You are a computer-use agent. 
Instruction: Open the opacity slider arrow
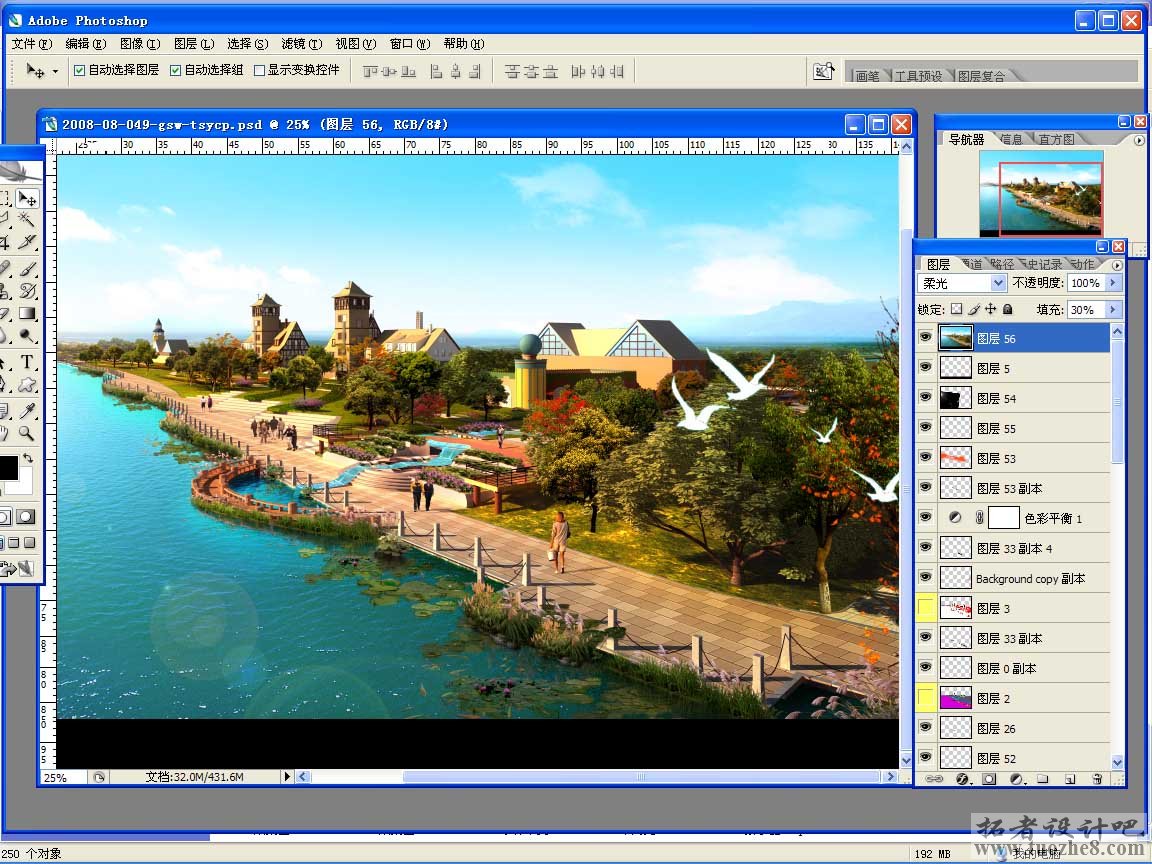(x=1113, y=283)
